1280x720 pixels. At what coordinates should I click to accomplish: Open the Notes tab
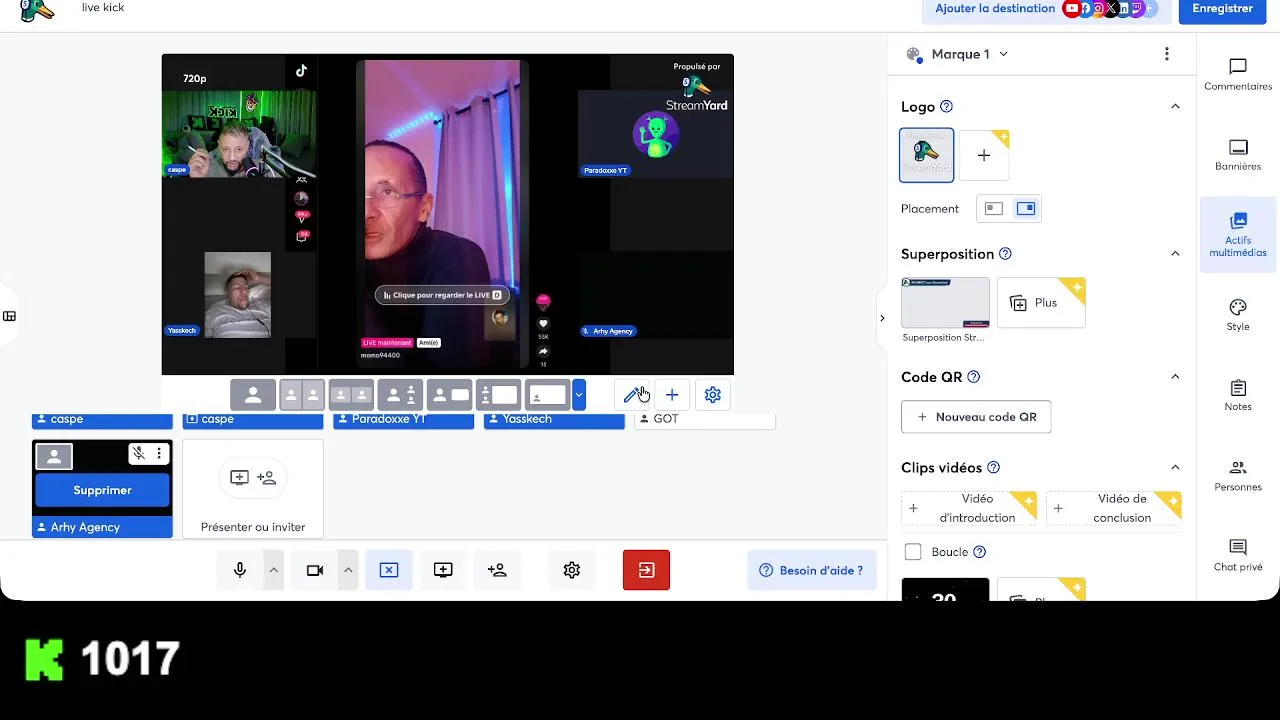coord(1238,395)
